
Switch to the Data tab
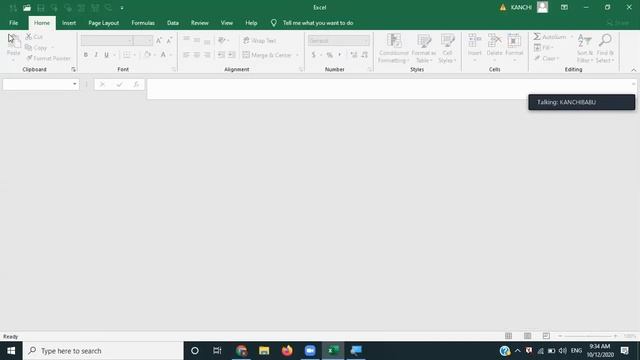[173, 23]
